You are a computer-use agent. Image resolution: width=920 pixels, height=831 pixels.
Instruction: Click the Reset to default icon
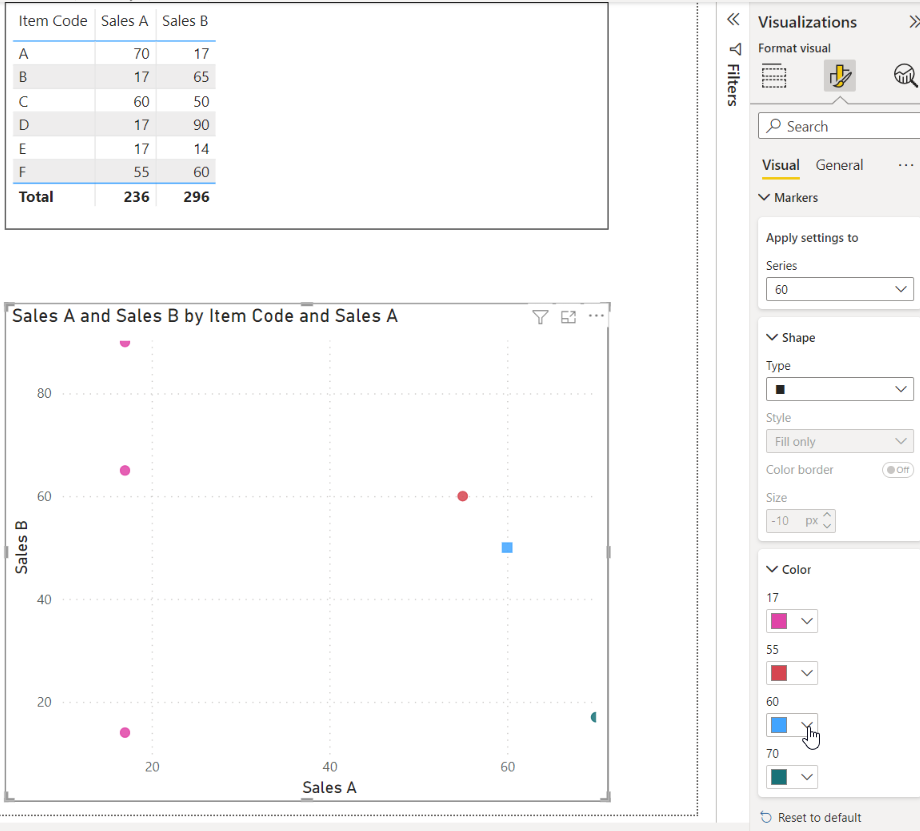pyautogui.click(x=766, y=817)
